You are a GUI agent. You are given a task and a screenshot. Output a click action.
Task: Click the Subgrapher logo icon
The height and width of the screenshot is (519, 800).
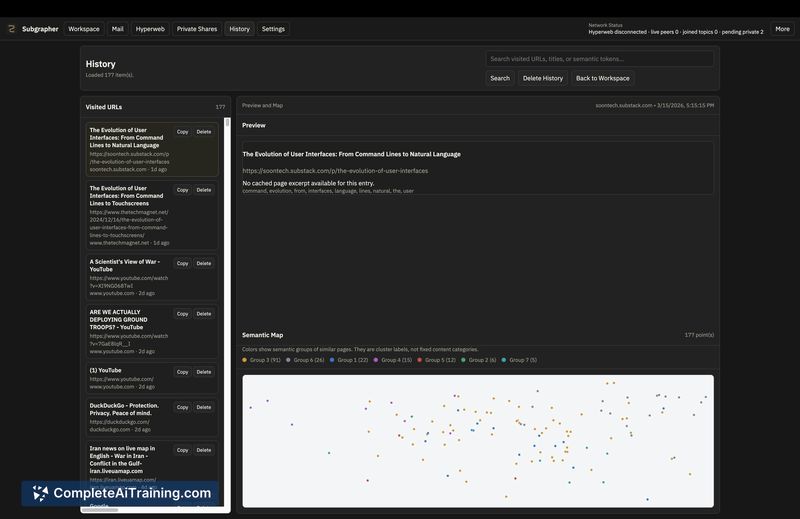(11, 29)
